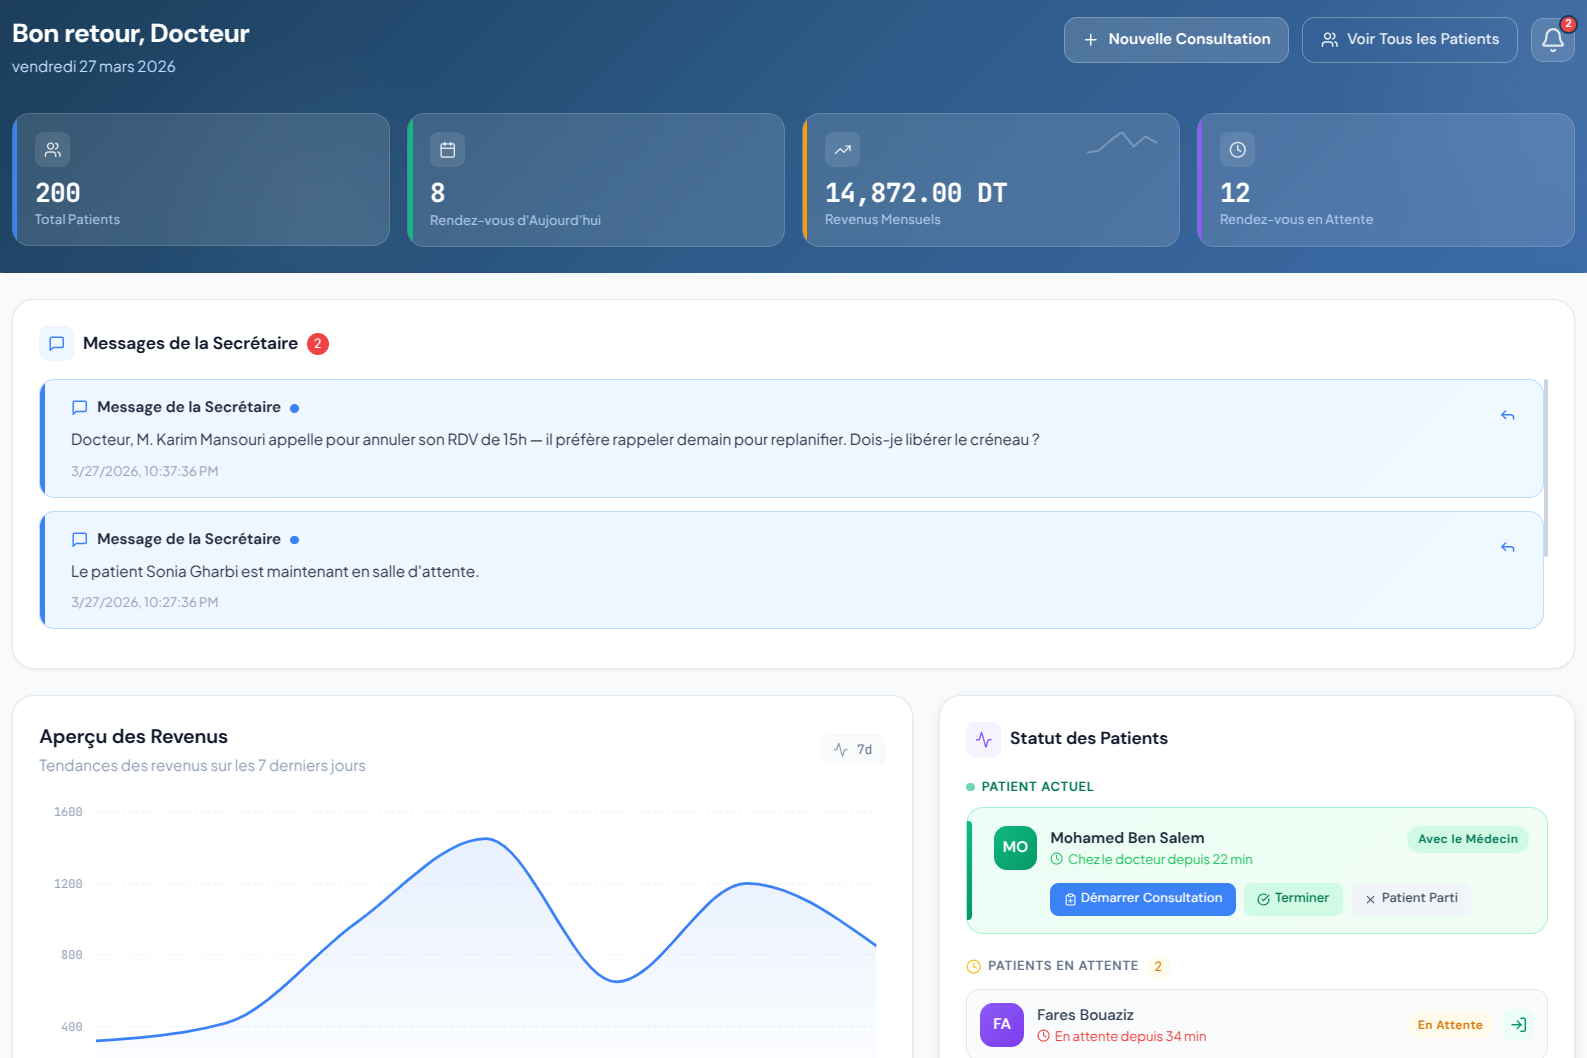Click message icon on Karim Mansouri message
The image size is (1587, 1058).
coord(80,407)
